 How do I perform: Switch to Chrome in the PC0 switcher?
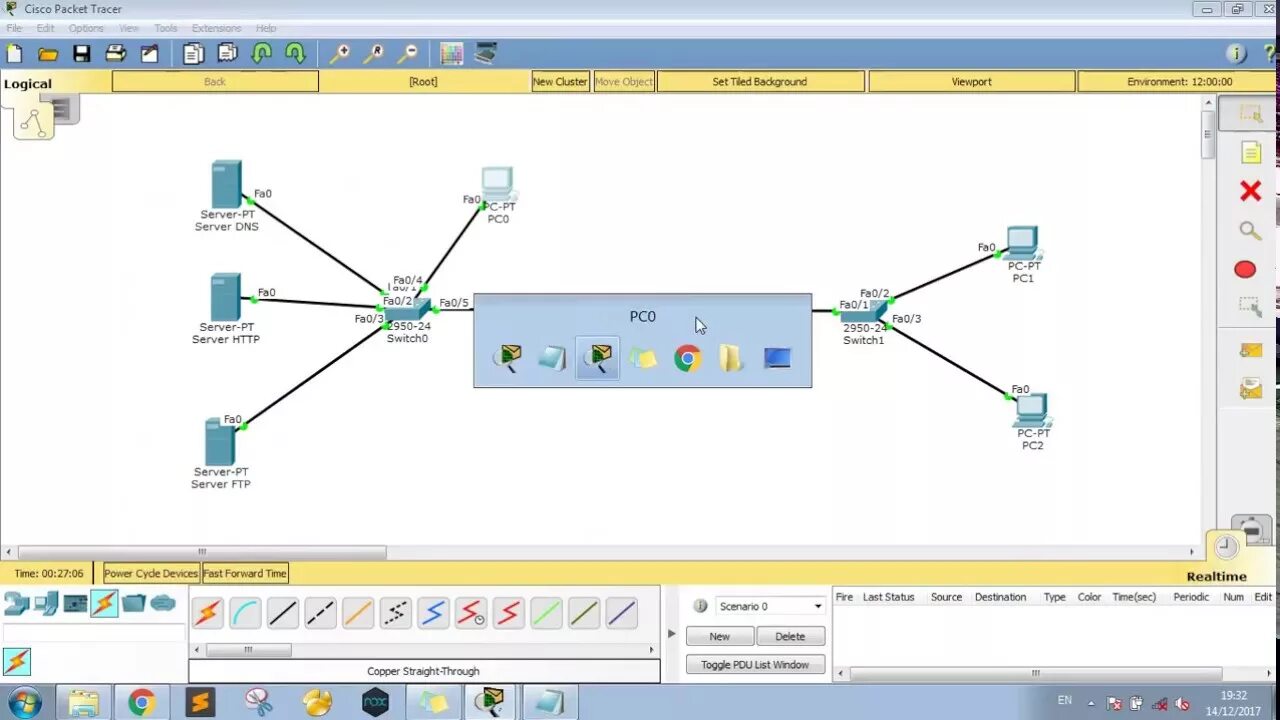click(687, 358)
